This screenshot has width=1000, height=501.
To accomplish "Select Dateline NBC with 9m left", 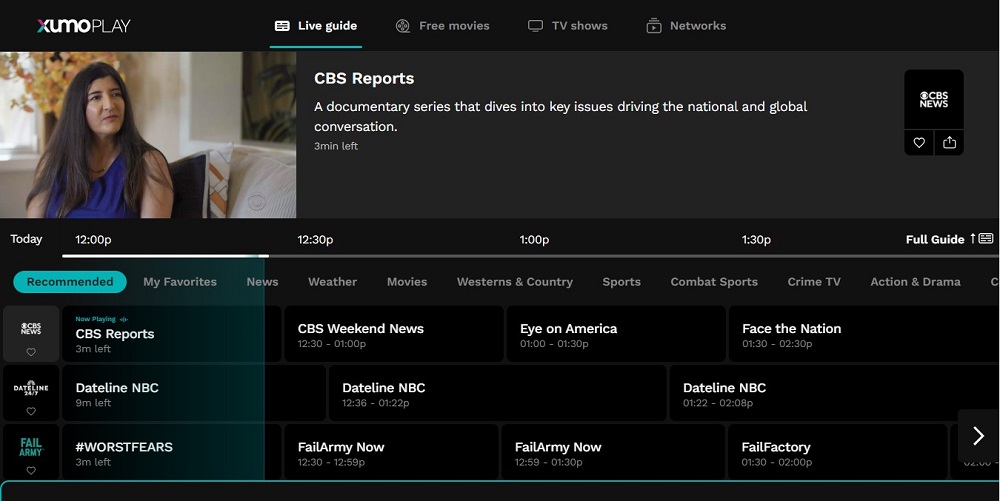I will pyautogui.click(x=193, y=393).
